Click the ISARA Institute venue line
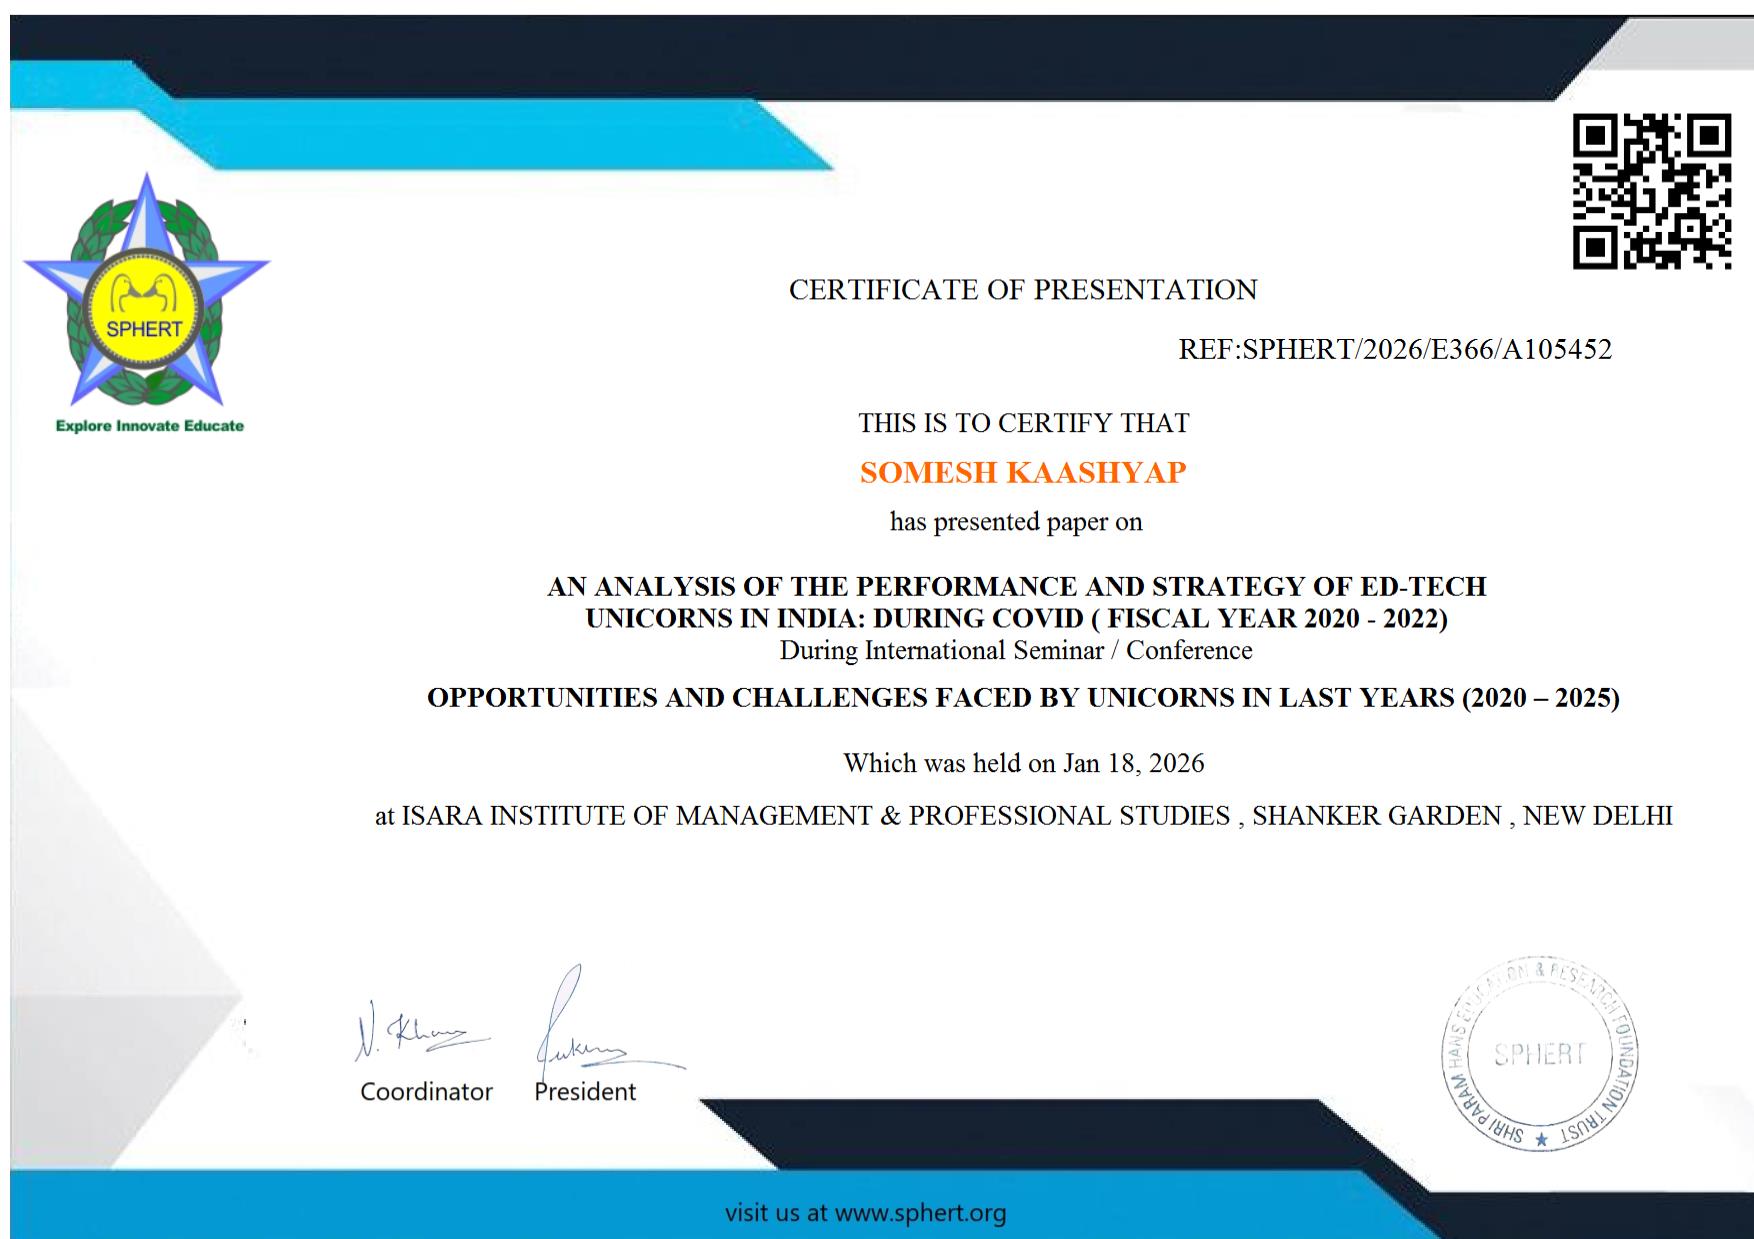1754x1239 pixels. point(1022,816)
